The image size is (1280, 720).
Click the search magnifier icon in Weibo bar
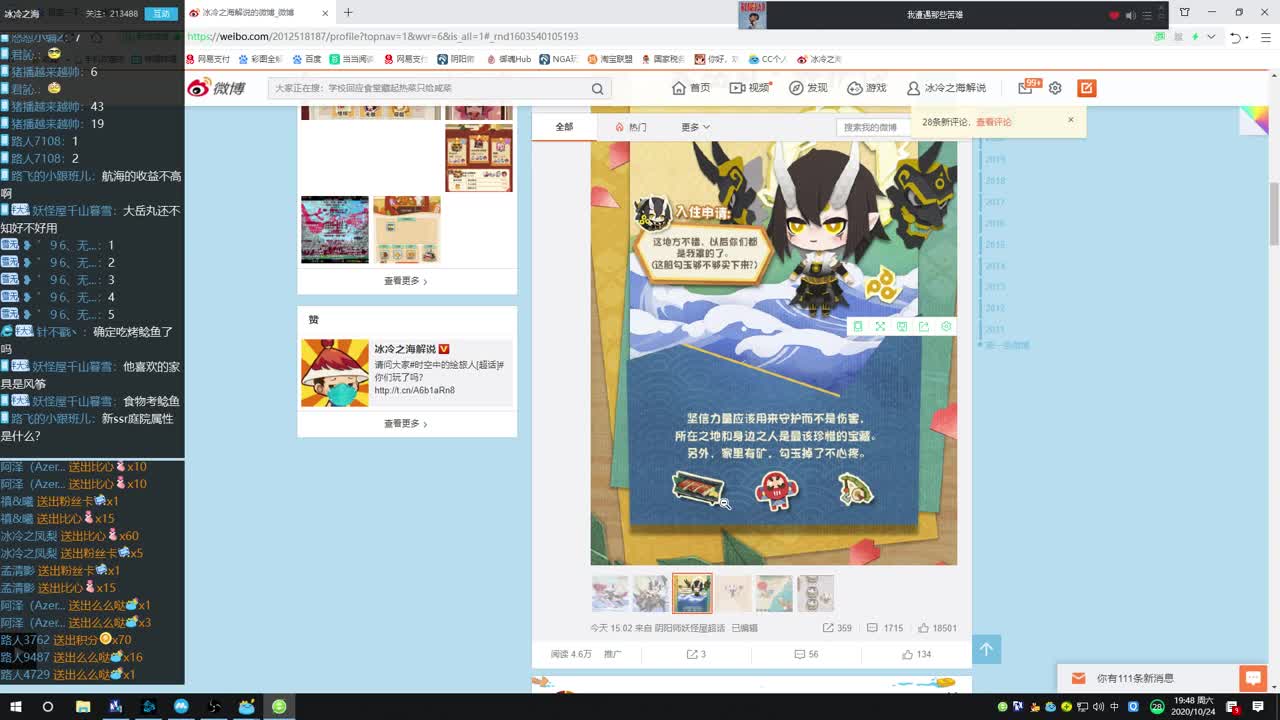click(597, 88)
